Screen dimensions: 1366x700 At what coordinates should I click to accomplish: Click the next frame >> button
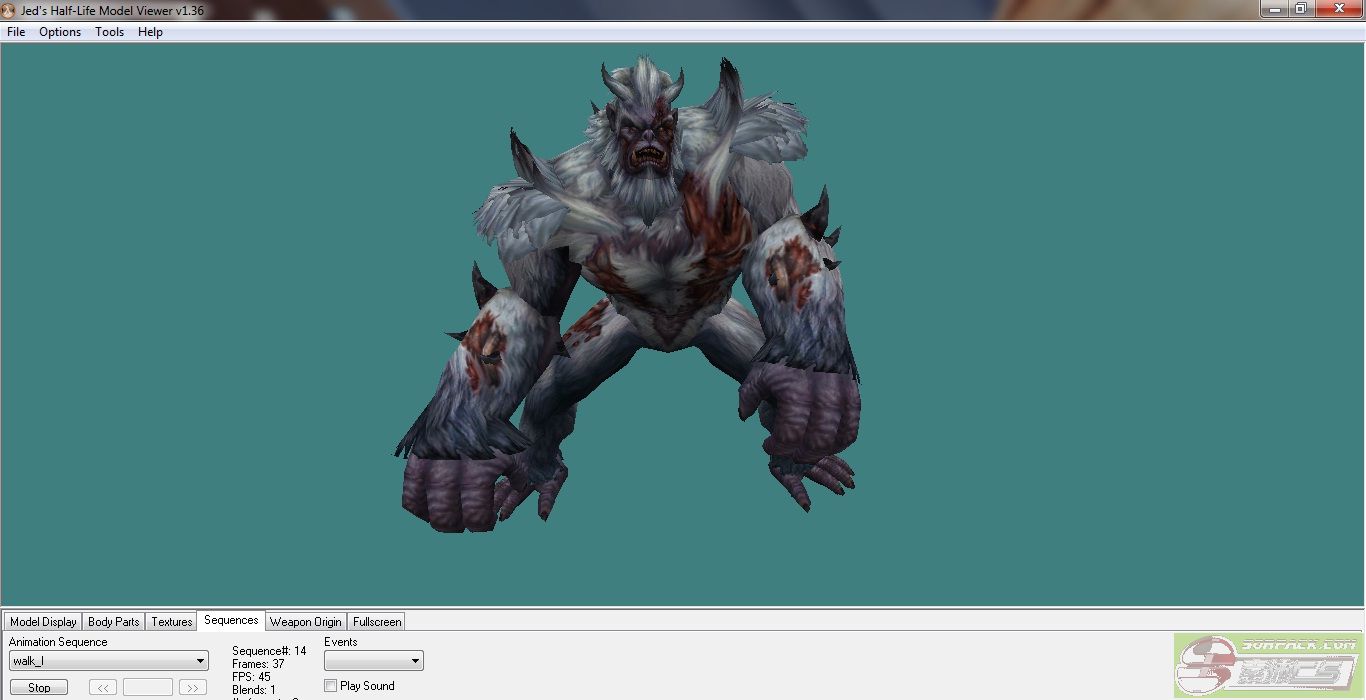tap(193, 688)
